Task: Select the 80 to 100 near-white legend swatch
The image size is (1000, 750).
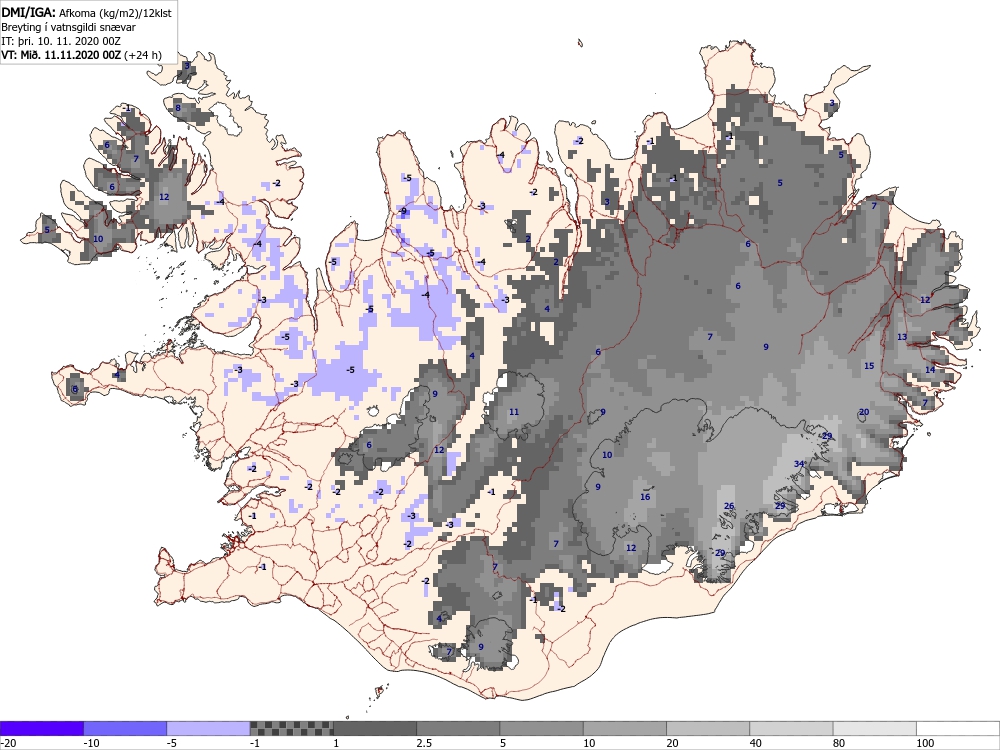Action: point(874,728)
